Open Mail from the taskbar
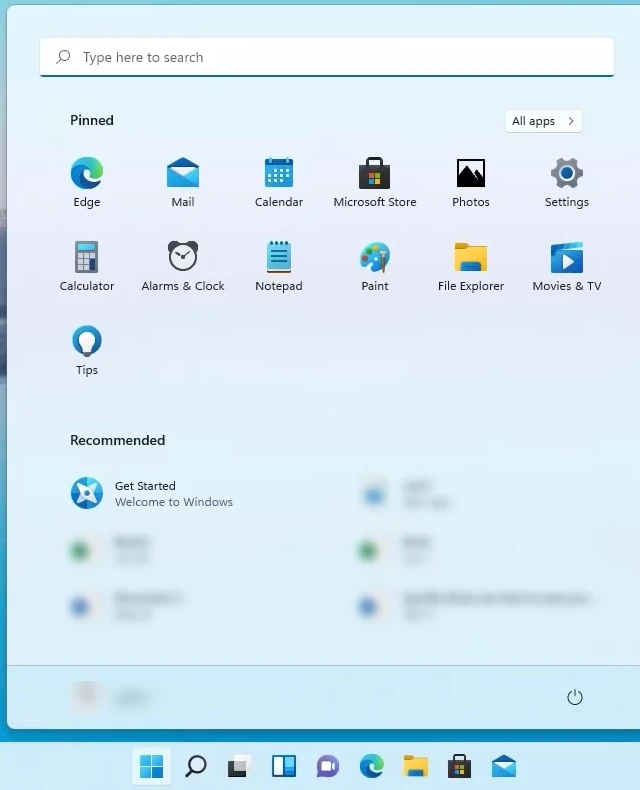The height and width of the screenshot is (790, 640). 503,766
